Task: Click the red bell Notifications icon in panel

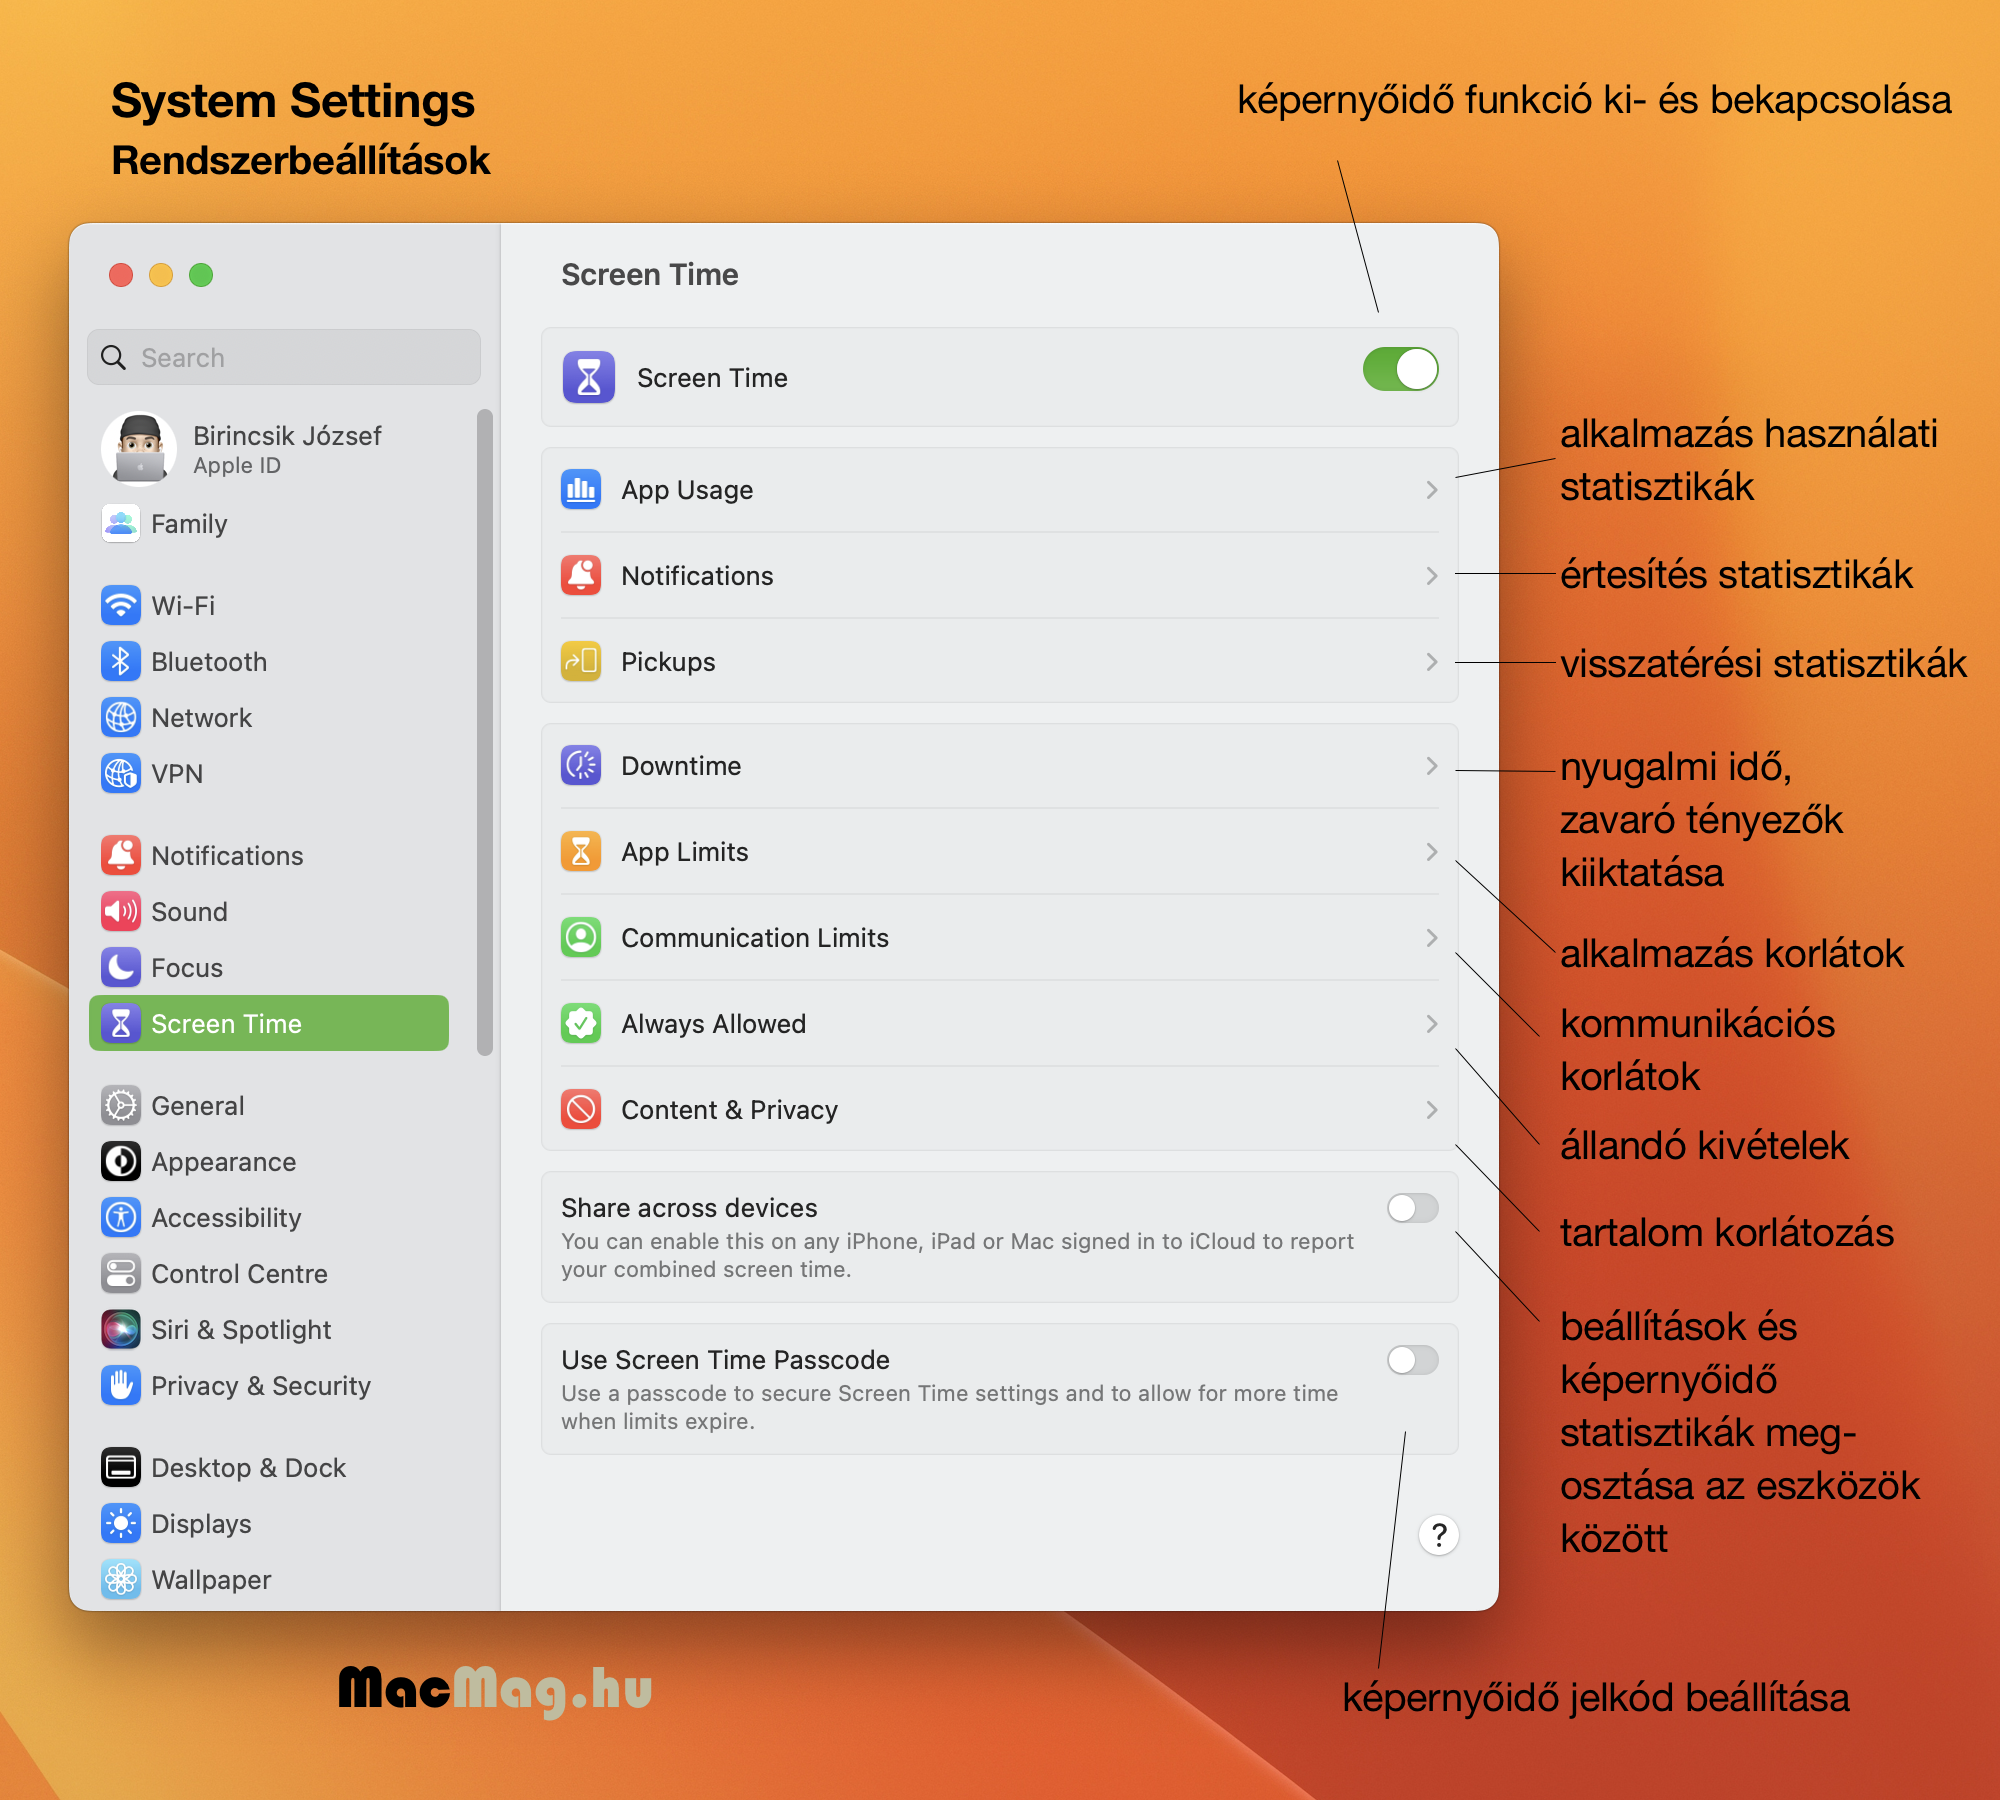Action: (581, 576)
